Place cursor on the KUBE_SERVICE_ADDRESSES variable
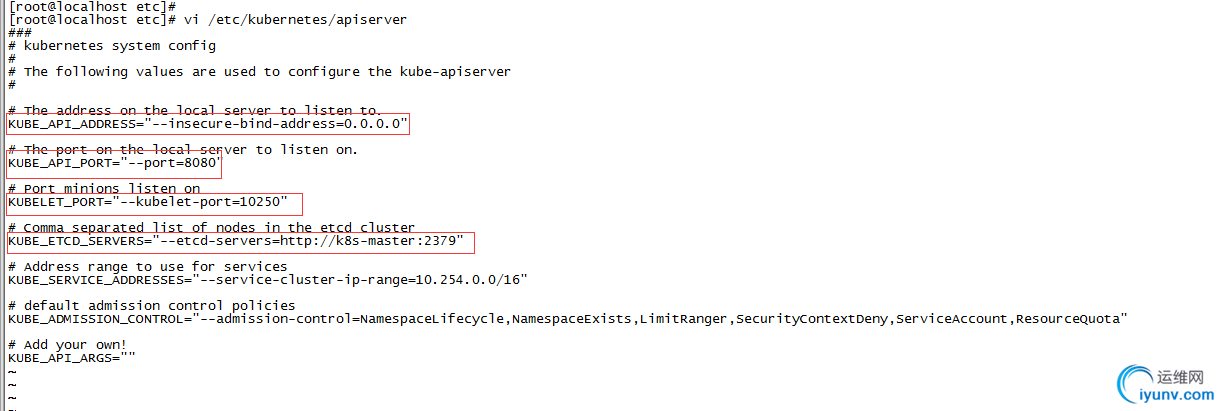Screen dimensions: 1220x411 pyautogui.click(x=95, y=280)
